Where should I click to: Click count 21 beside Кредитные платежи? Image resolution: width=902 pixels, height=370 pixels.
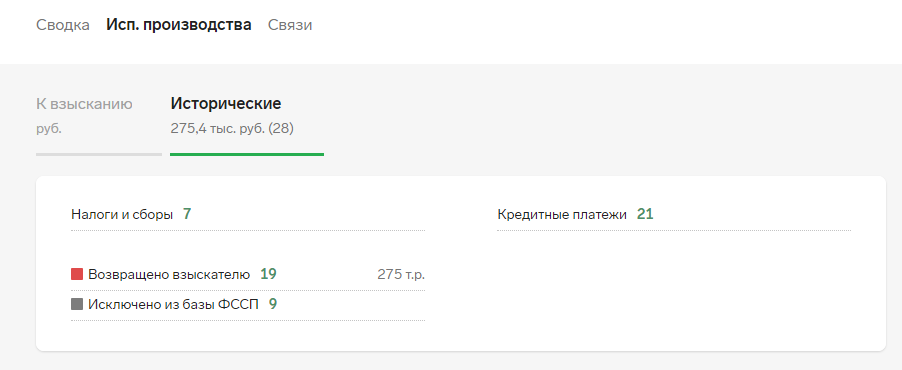(x=645, y=215)
